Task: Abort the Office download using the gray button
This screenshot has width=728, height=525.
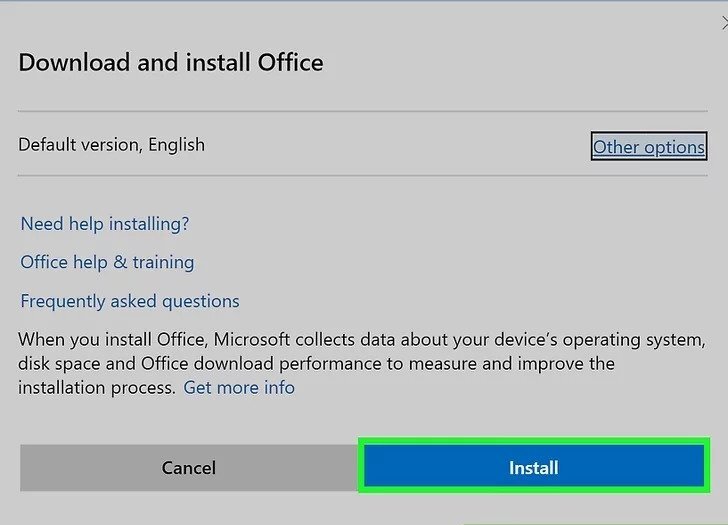Action: 189,467
